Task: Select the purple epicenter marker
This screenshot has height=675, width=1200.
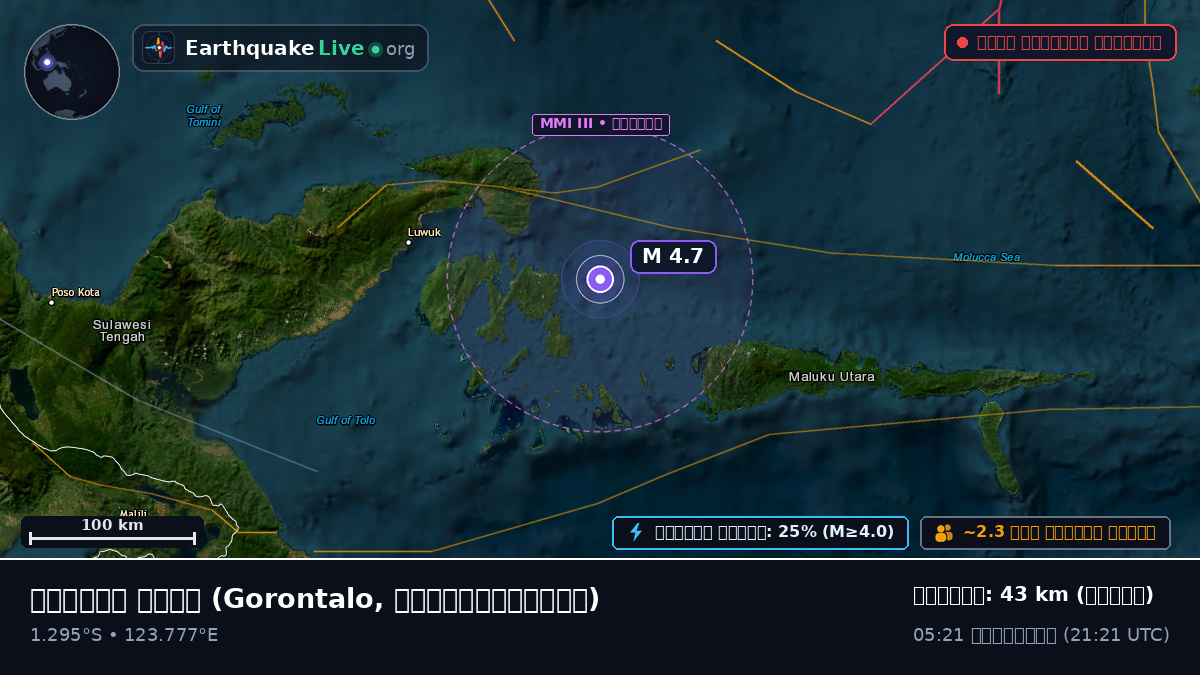Action: [x=600, y=279]
